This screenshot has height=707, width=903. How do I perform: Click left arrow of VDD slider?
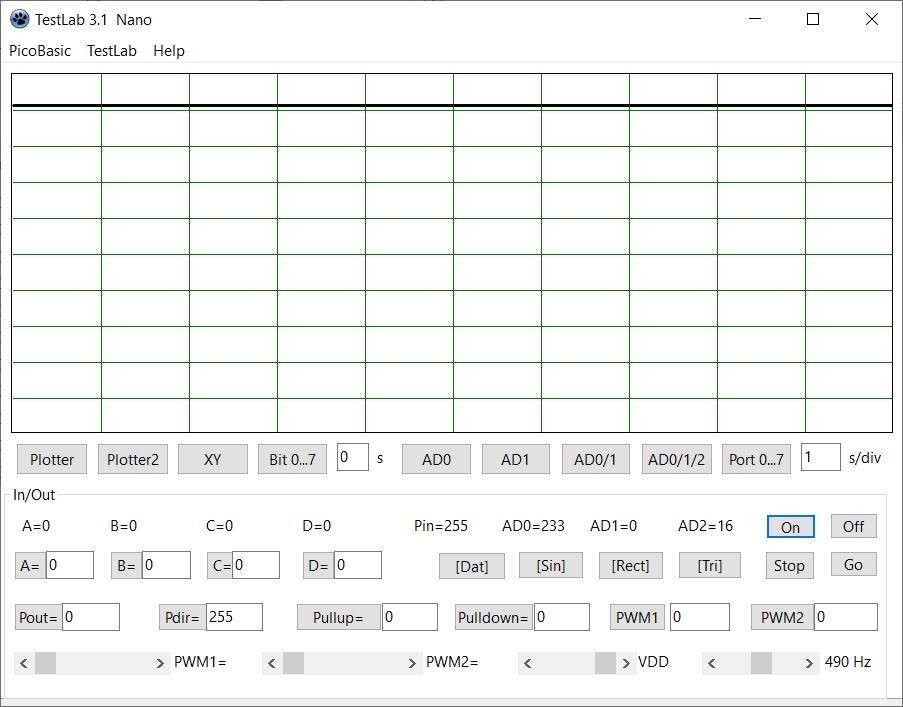(528, 663)
